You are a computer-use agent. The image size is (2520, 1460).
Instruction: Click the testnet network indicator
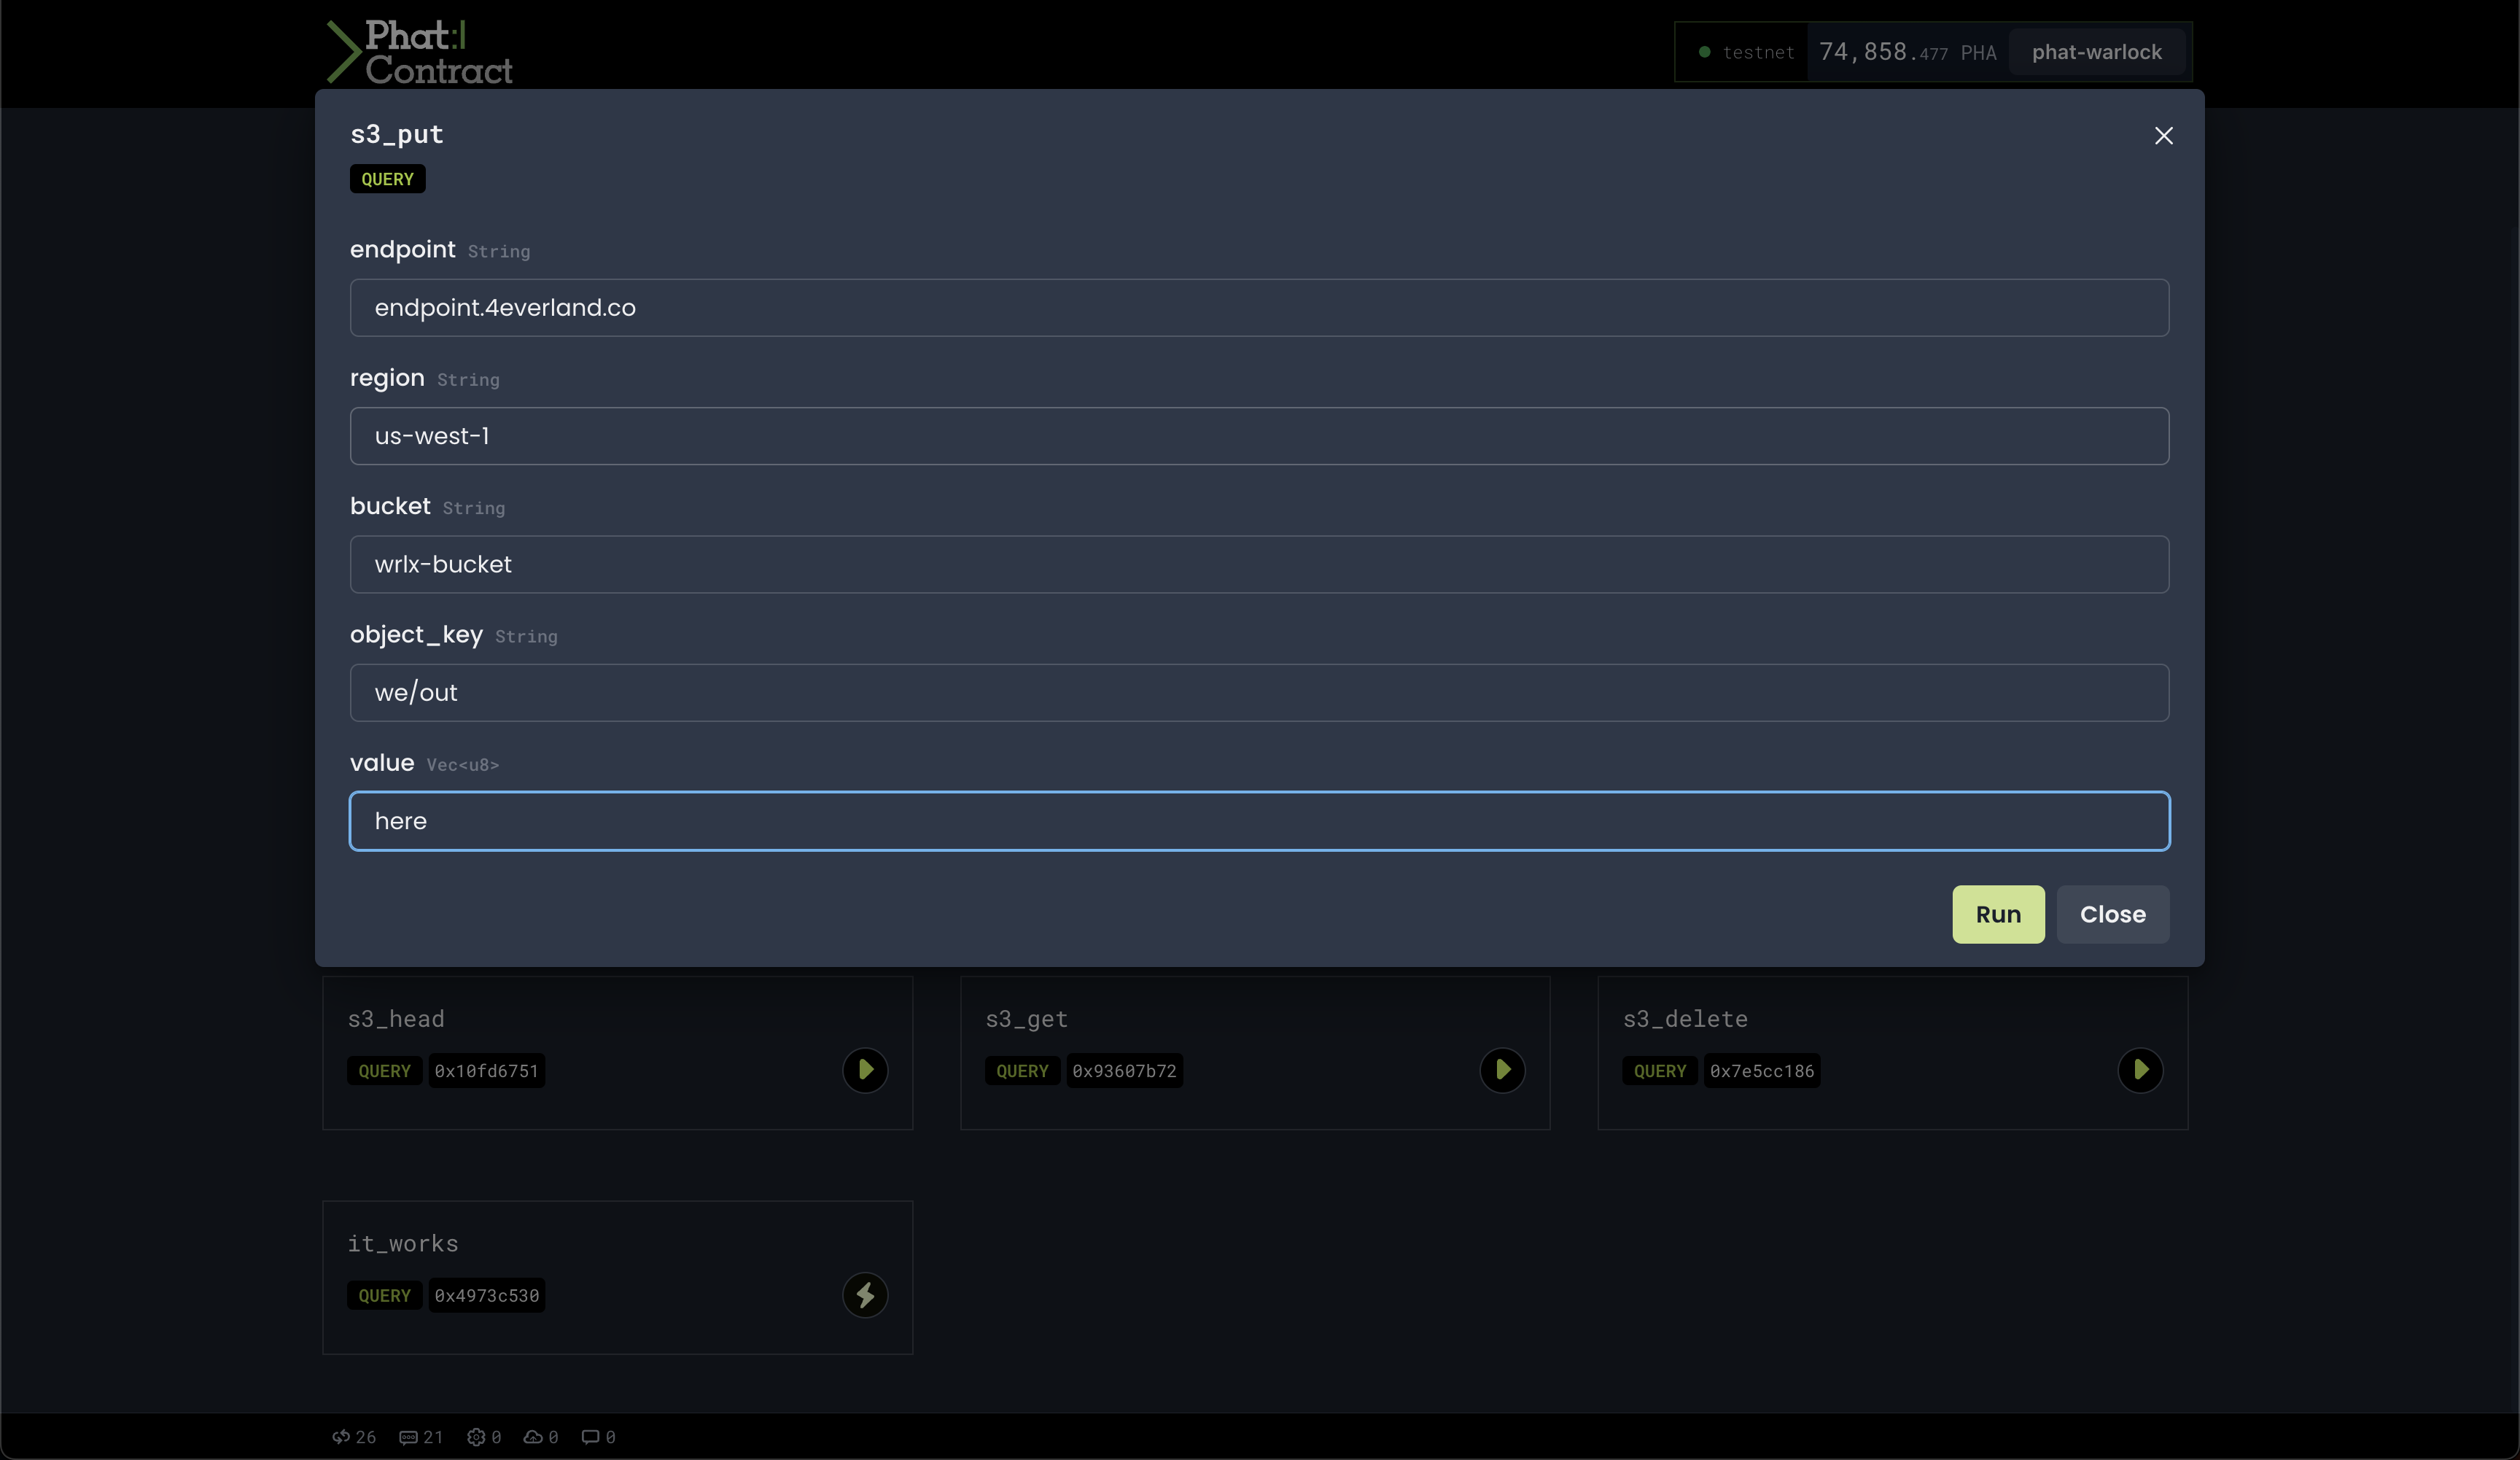coord(1746,52)
